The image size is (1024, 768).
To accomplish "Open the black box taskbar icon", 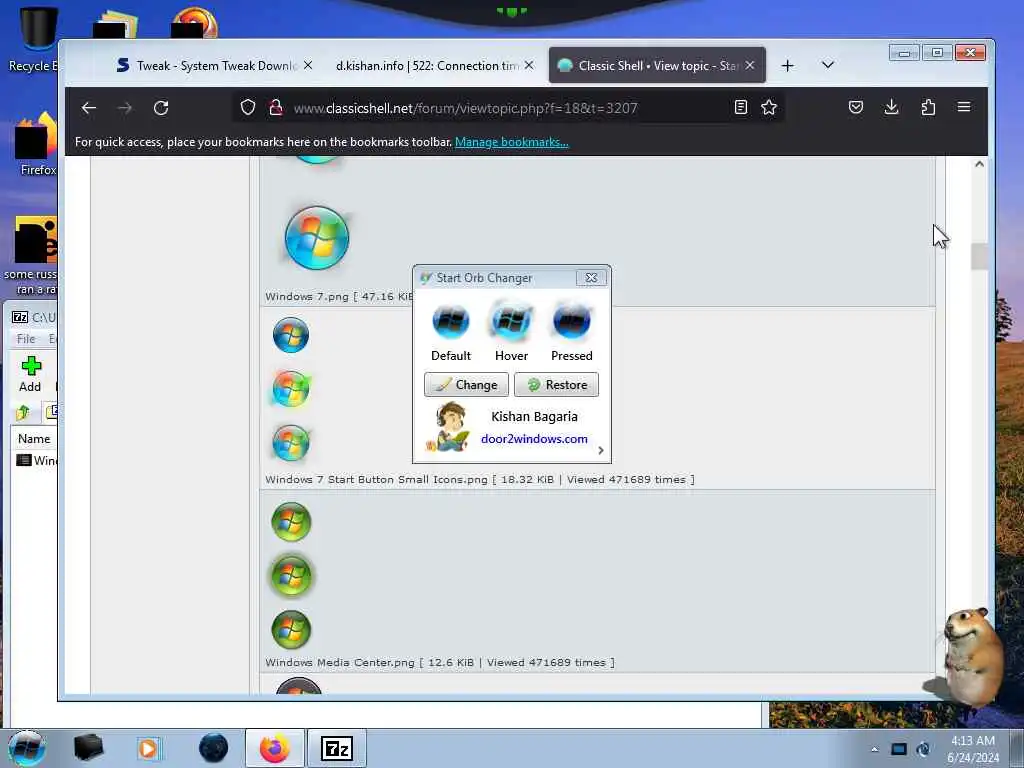I will (x=88, y=748).
